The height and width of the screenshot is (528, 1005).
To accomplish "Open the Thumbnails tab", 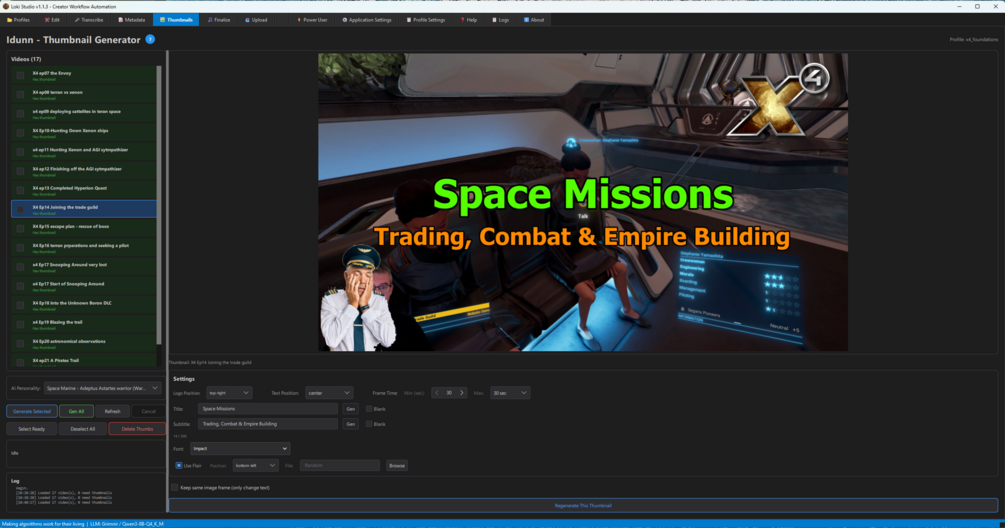I will [176, 20].
